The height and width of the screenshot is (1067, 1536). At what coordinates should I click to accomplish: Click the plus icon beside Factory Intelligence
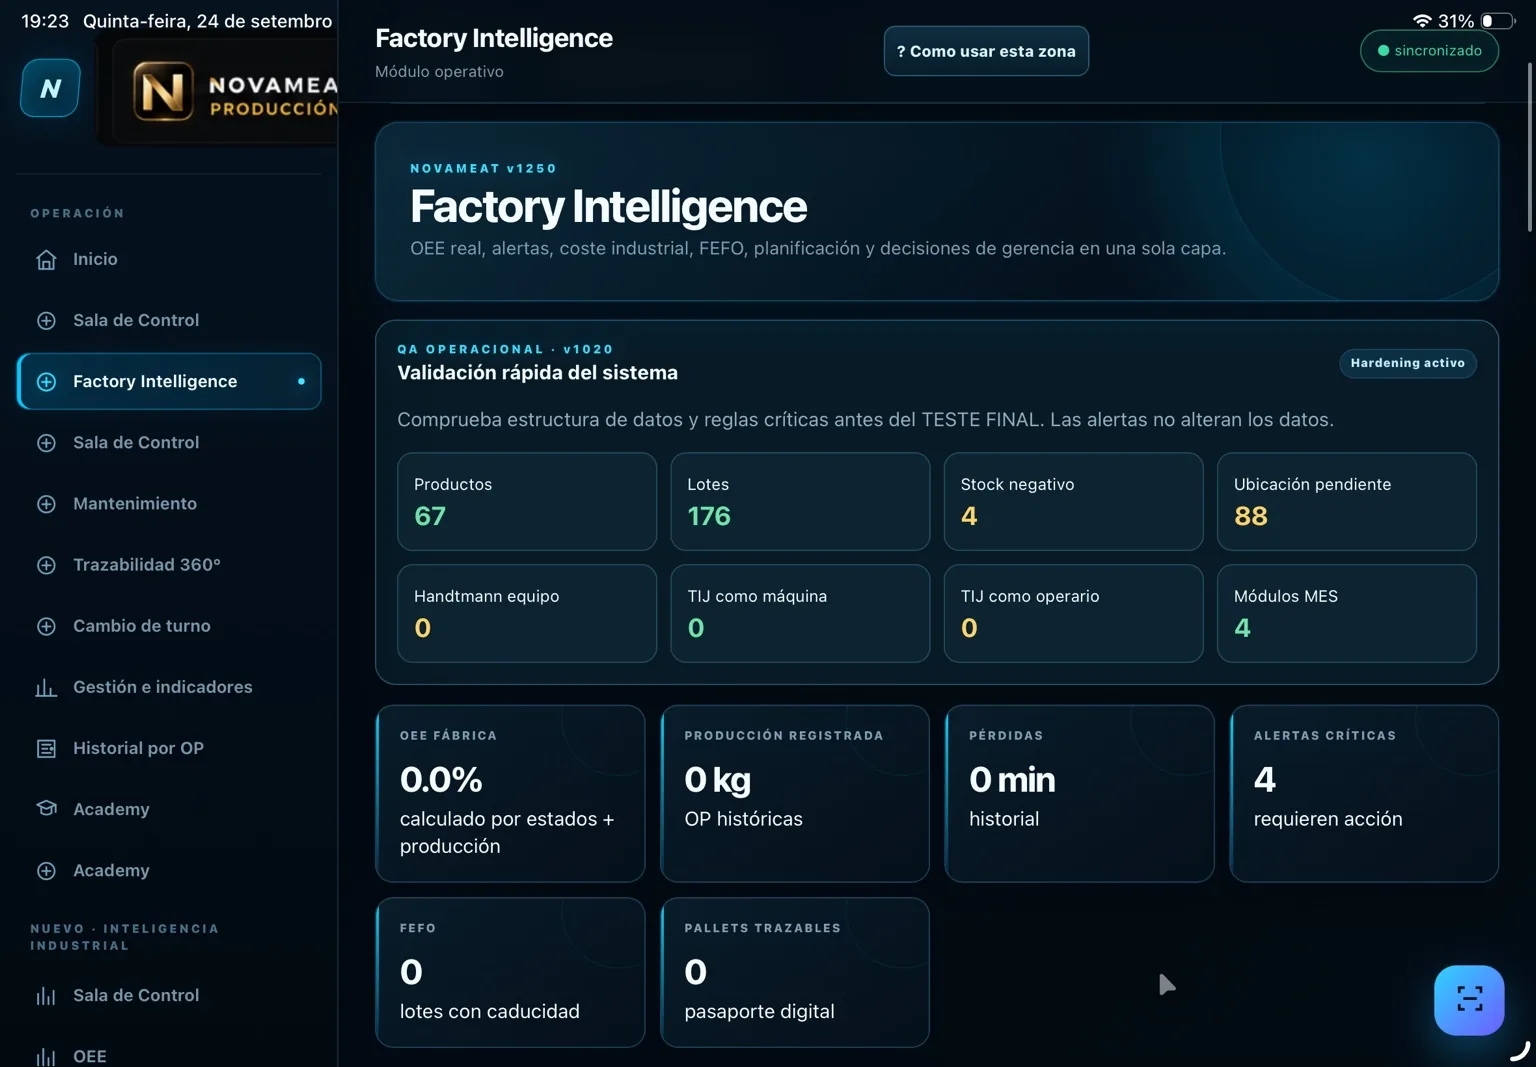46,382
